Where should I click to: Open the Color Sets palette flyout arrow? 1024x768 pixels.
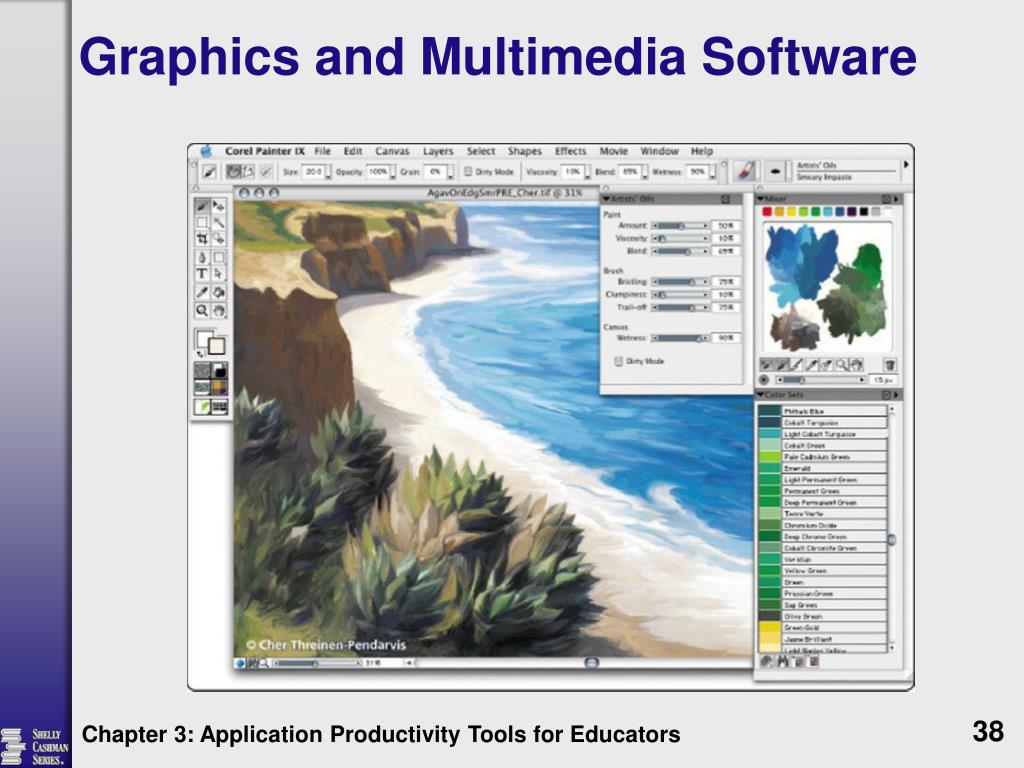[x=897, y=395]
